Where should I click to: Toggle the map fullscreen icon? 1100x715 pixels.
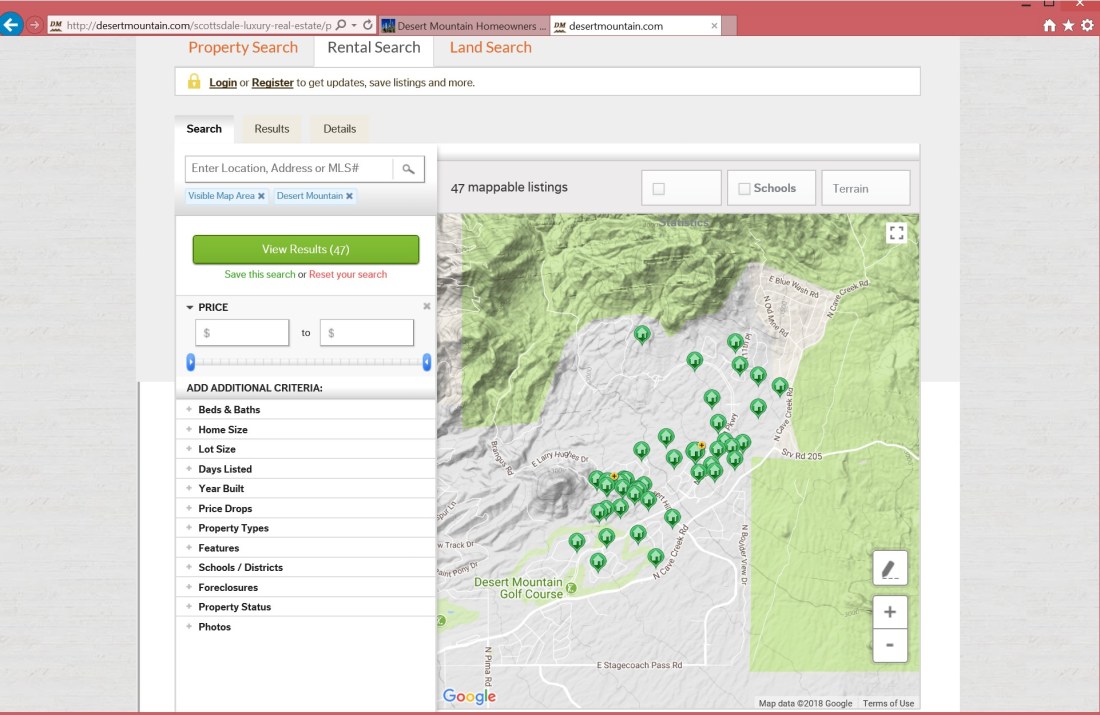tap(896, 233)
